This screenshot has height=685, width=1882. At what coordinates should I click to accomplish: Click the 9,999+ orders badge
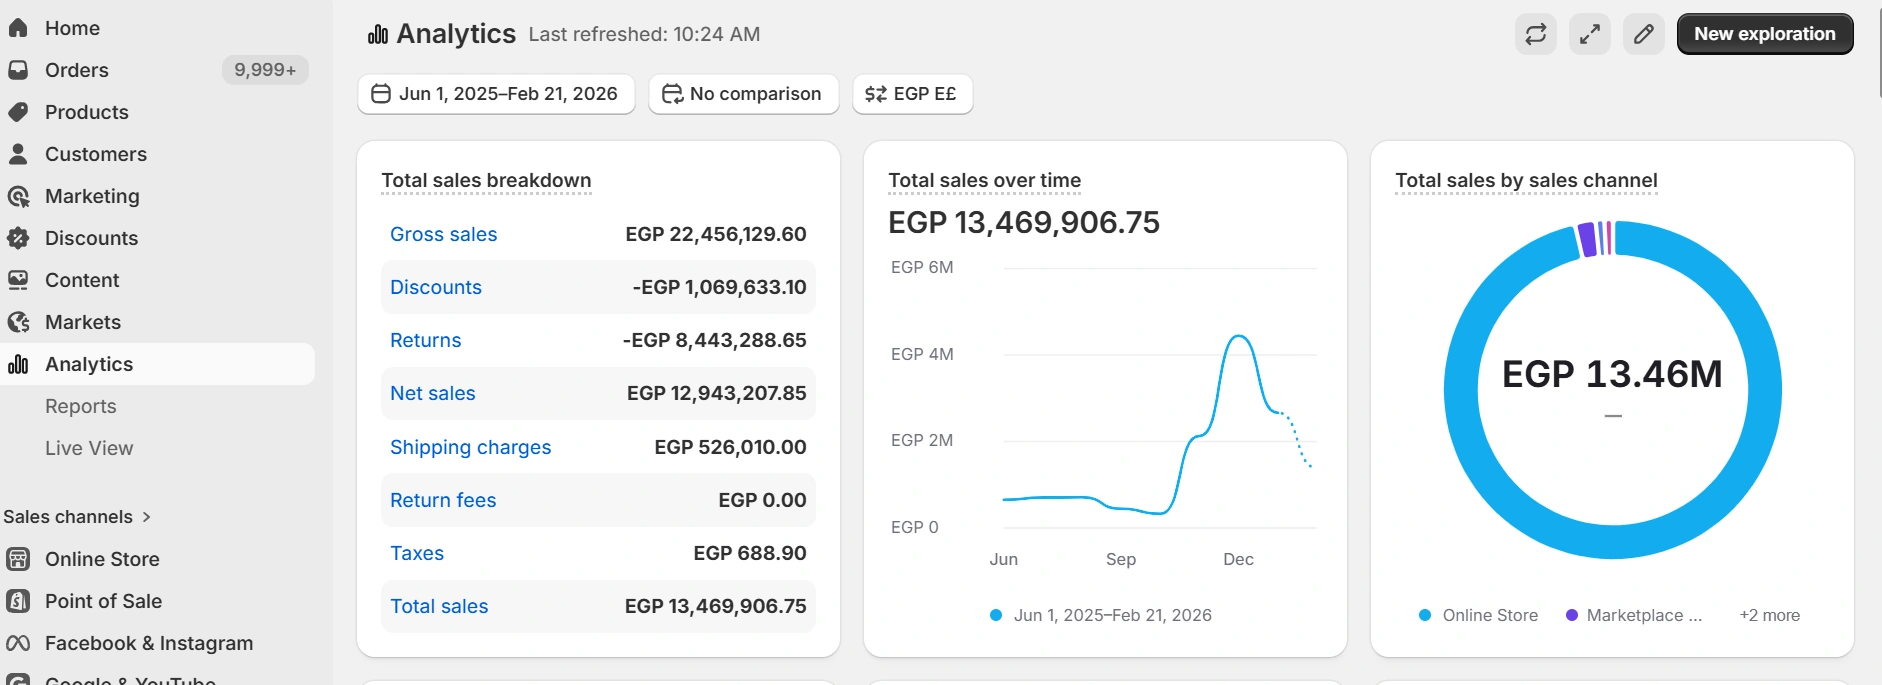[265, 70]
